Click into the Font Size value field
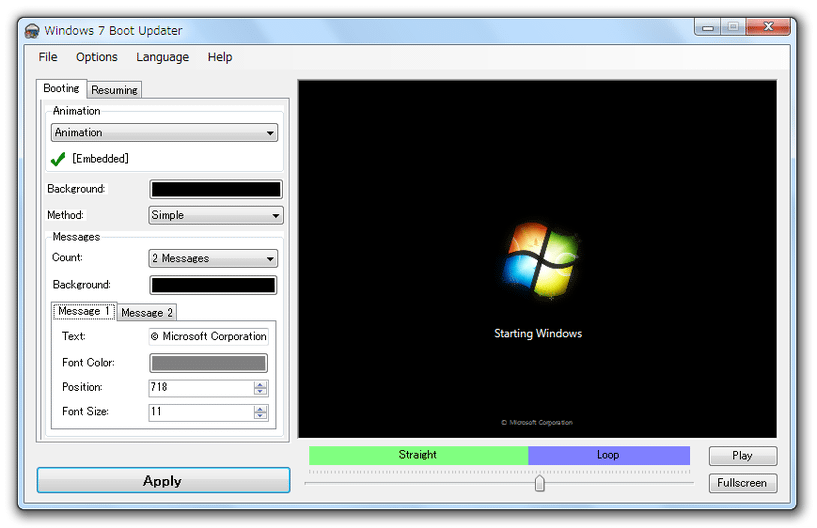The image size is (817, 528). [x=201, y=412]
